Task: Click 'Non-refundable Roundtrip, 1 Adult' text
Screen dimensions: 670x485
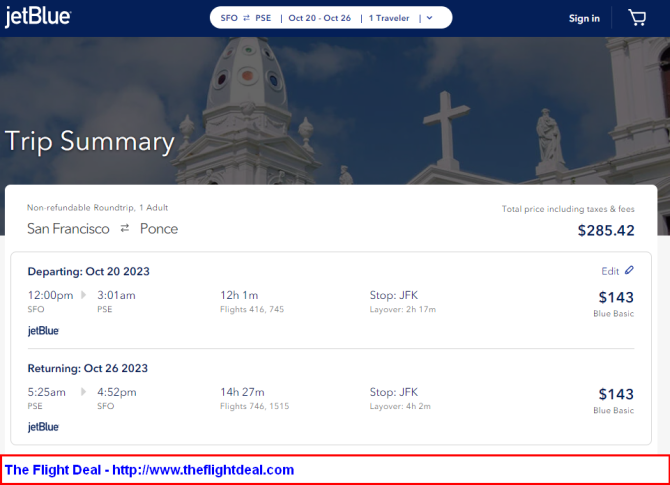Action: click(97, 208)
